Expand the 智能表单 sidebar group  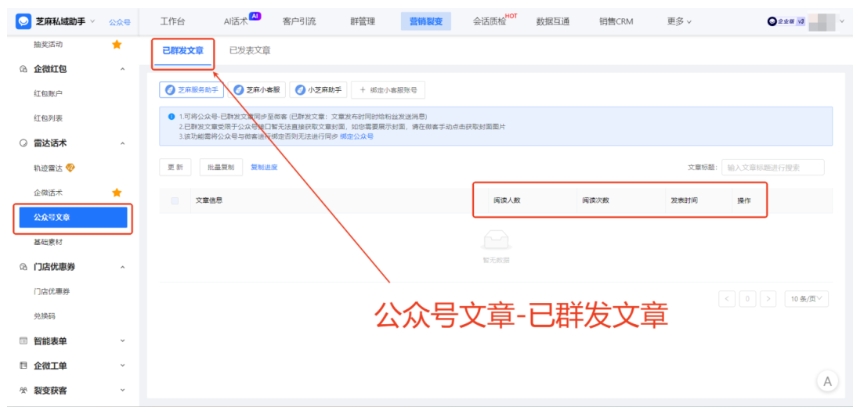tap(122, 341)
